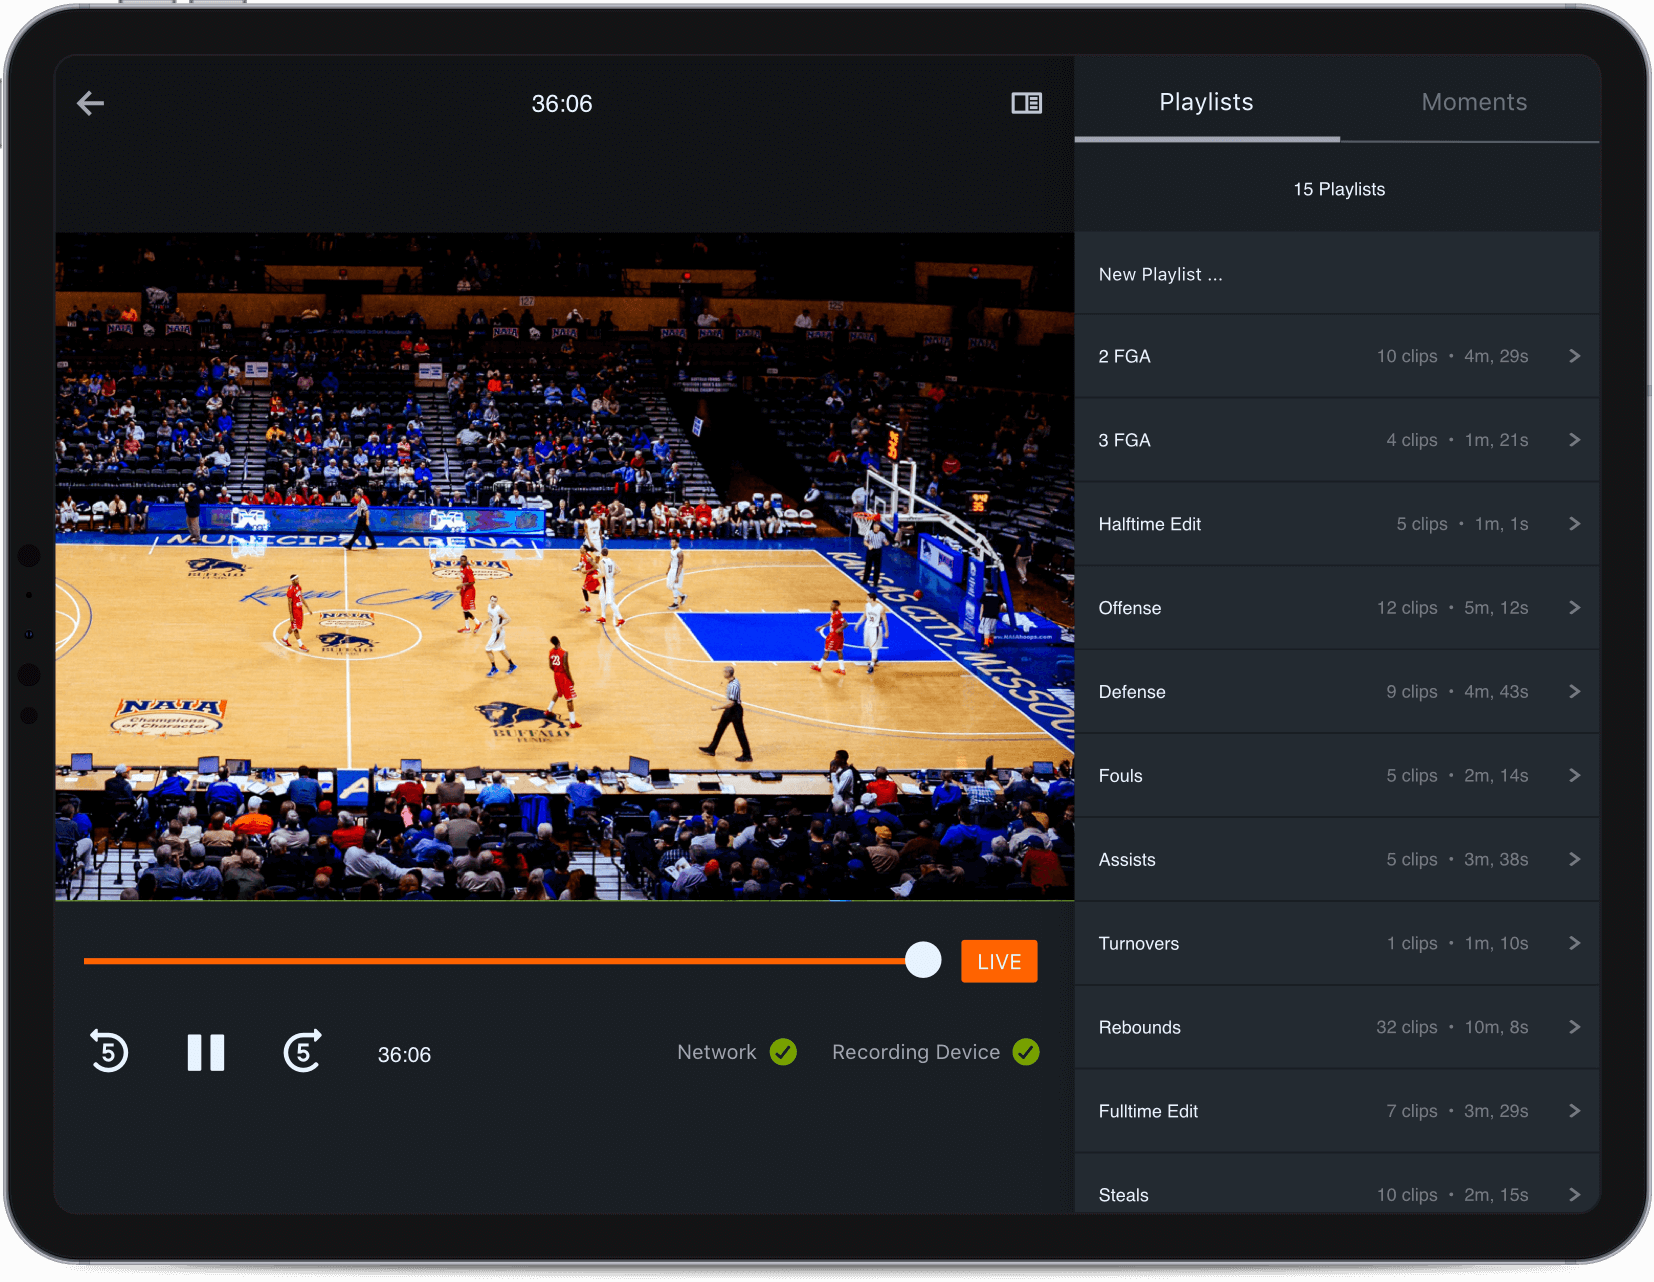Pause the live video
The width and height of the screenshot is (1654, 1282).
(206, 1051)
